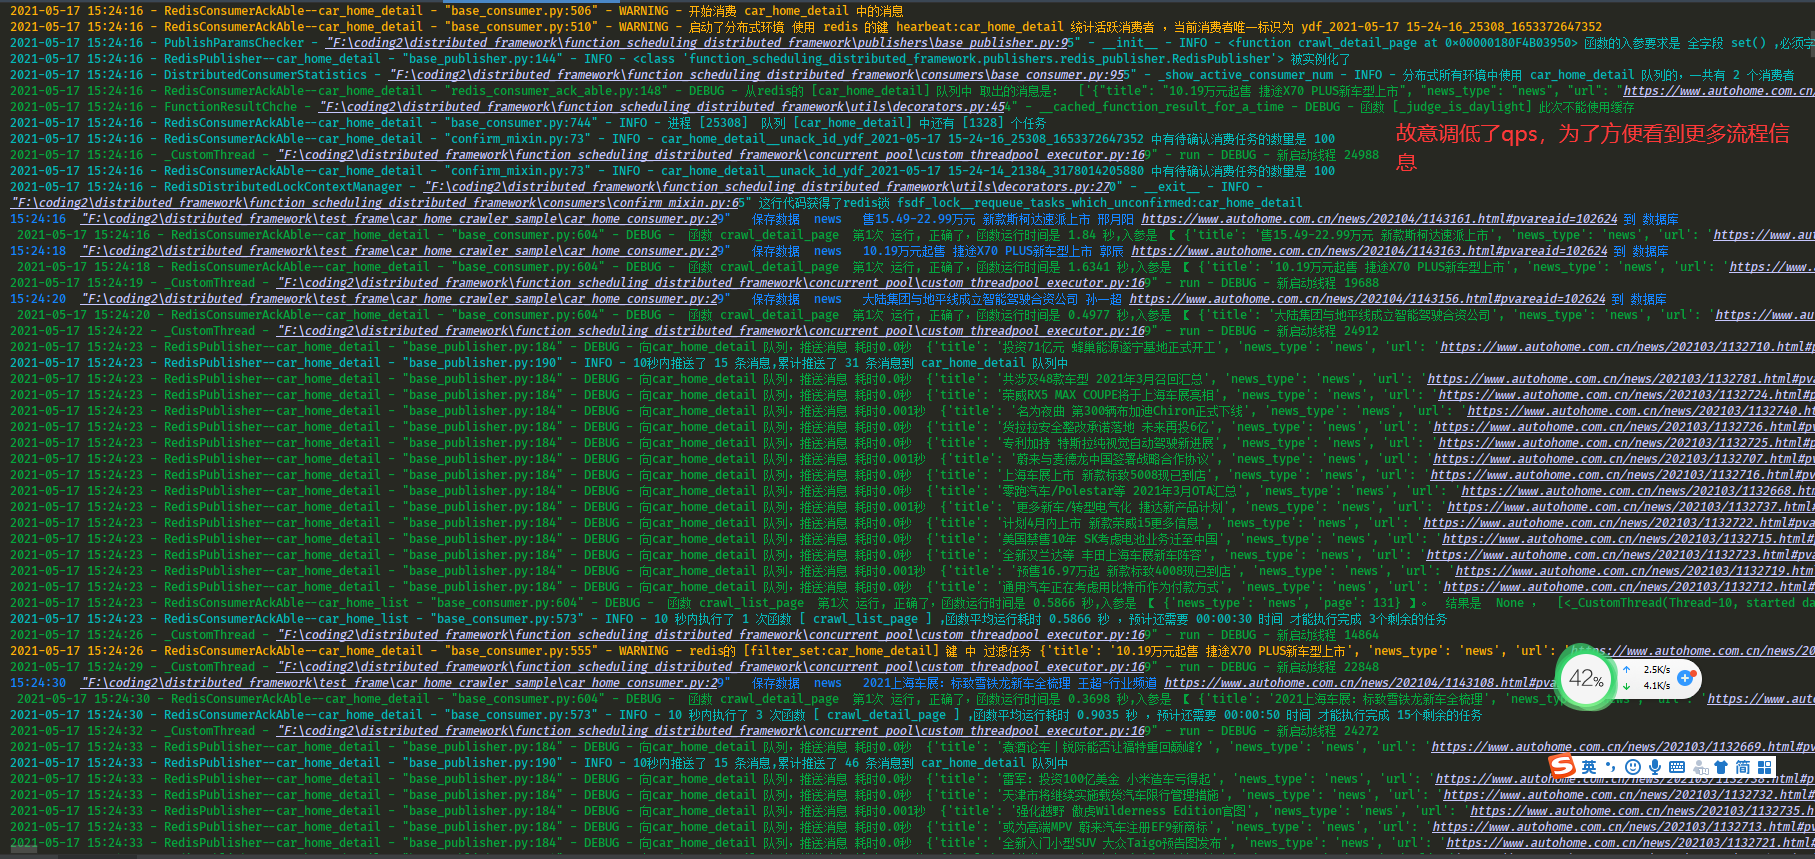Toggle Sogou 英 Chinese/English input mode
Image resolution: width=1815 pixels, height=859 pixels.
tap(1589, 767)
